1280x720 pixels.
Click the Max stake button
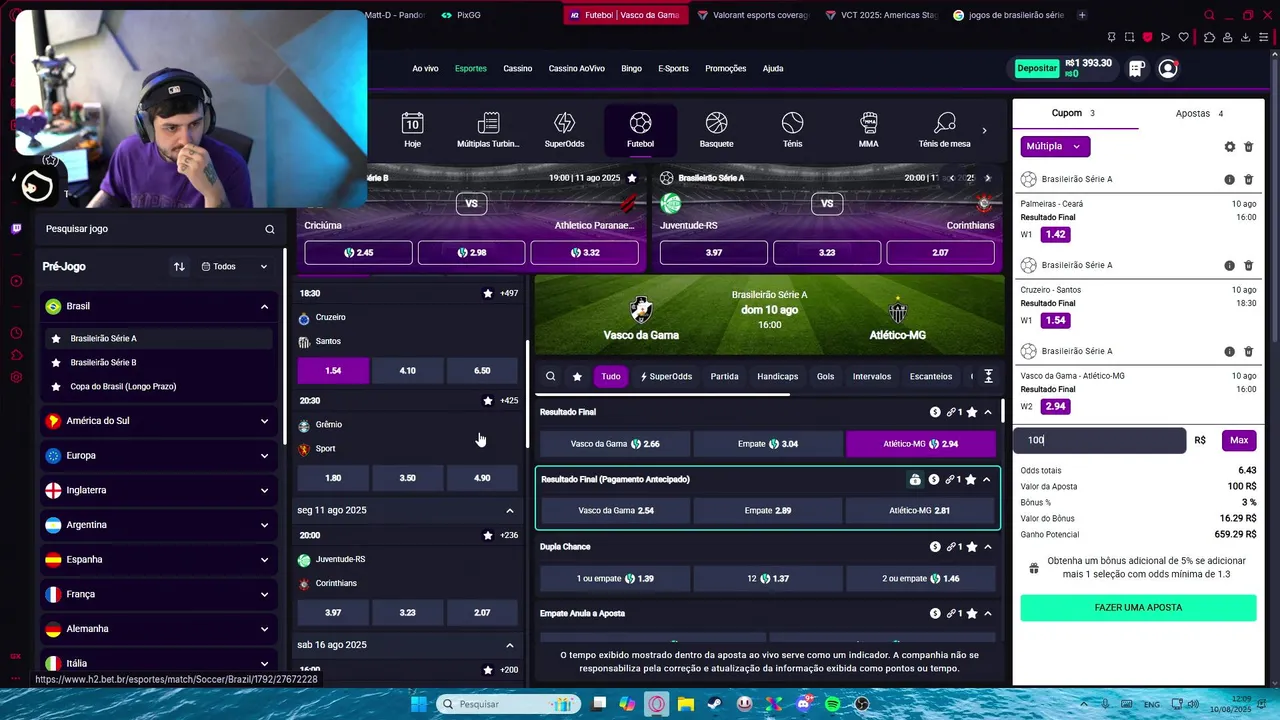coord(1239,440)
